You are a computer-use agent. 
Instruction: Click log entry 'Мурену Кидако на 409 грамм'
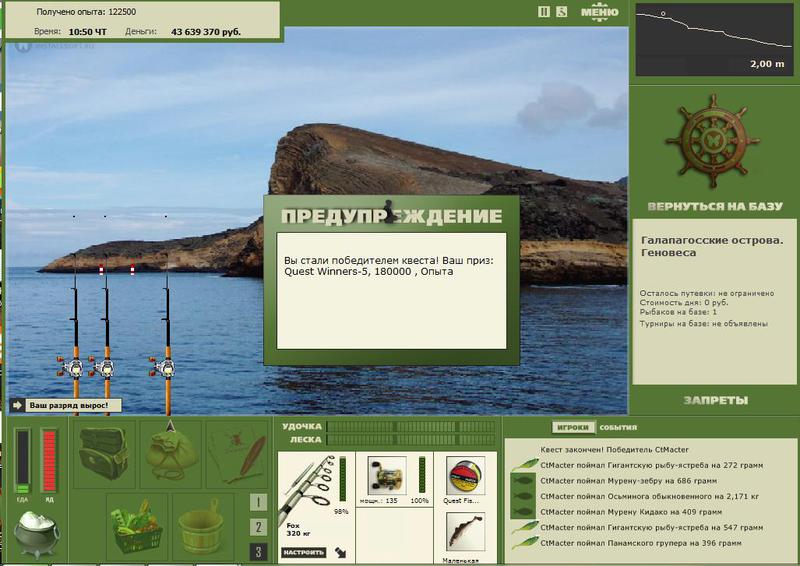click(631, 512)
